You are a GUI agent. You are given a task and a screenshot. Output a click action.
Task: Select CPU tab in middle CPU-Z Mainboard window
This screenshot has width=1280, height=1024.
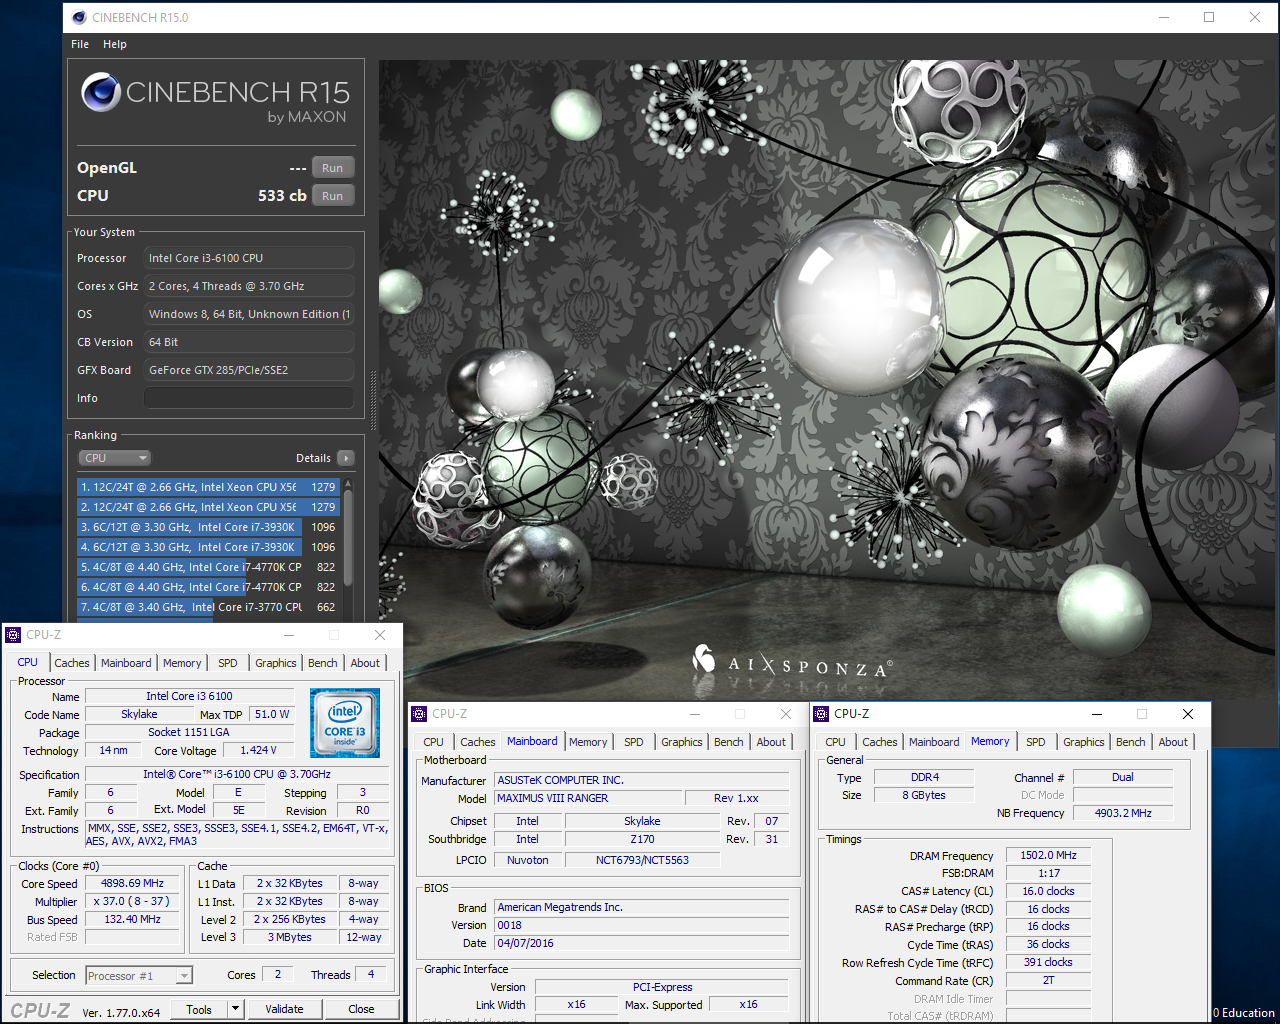click(x=433, y=742)
